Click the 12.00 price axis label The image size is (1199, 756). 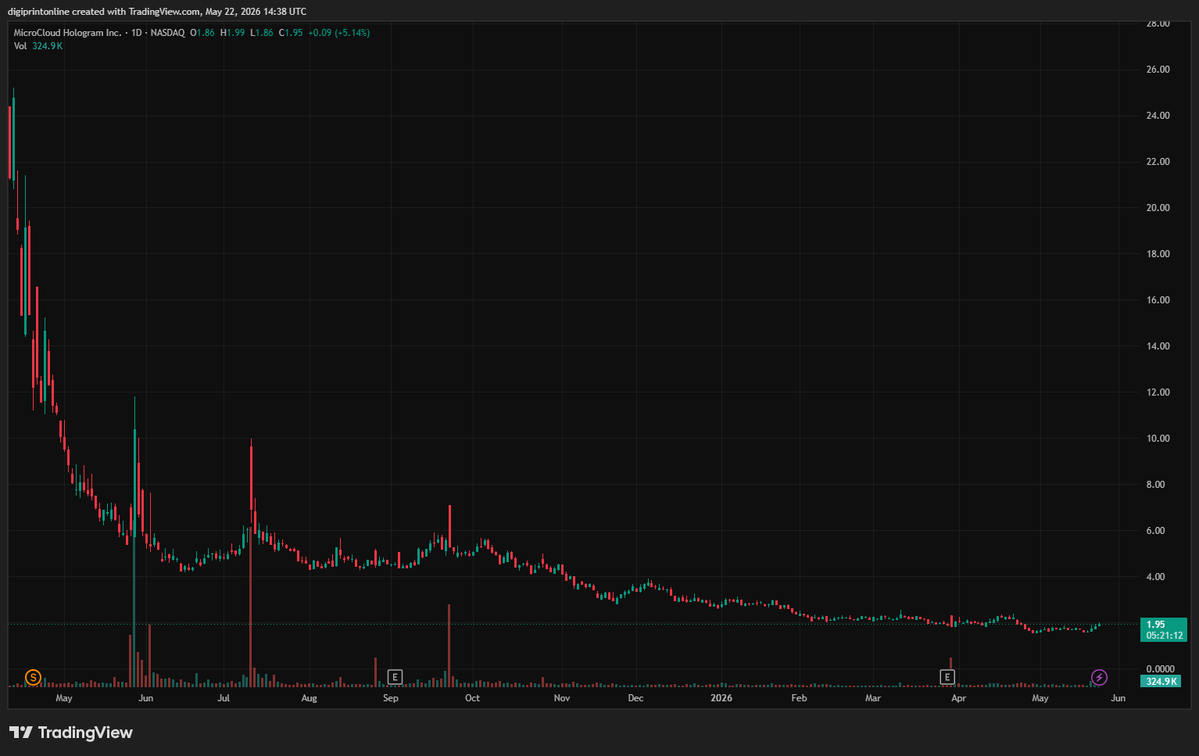[1158, 392]
